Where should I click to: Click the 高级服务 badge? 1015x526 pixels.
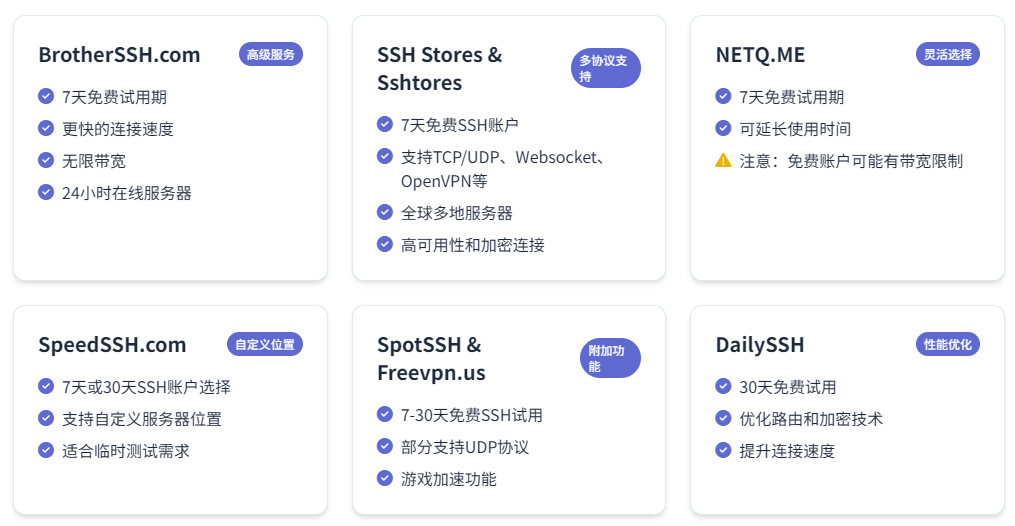coord(271,54)
